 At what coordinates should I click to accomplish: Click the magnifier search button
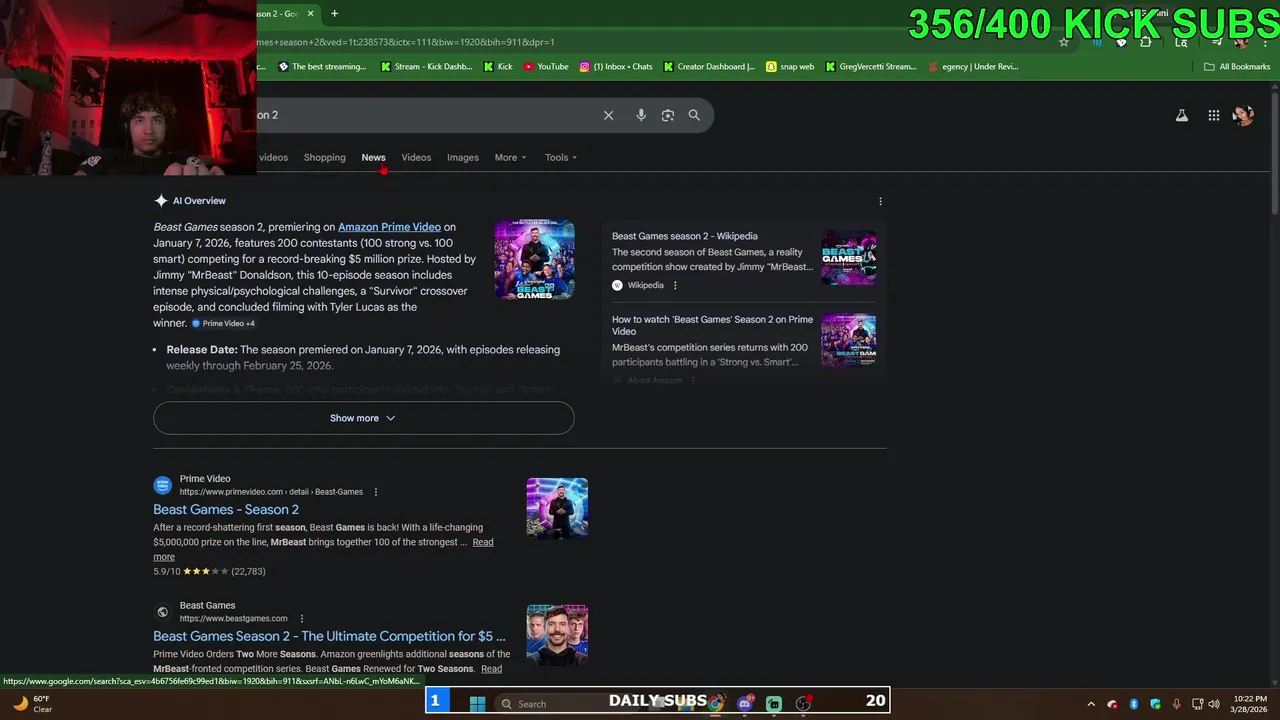point(694,115)
